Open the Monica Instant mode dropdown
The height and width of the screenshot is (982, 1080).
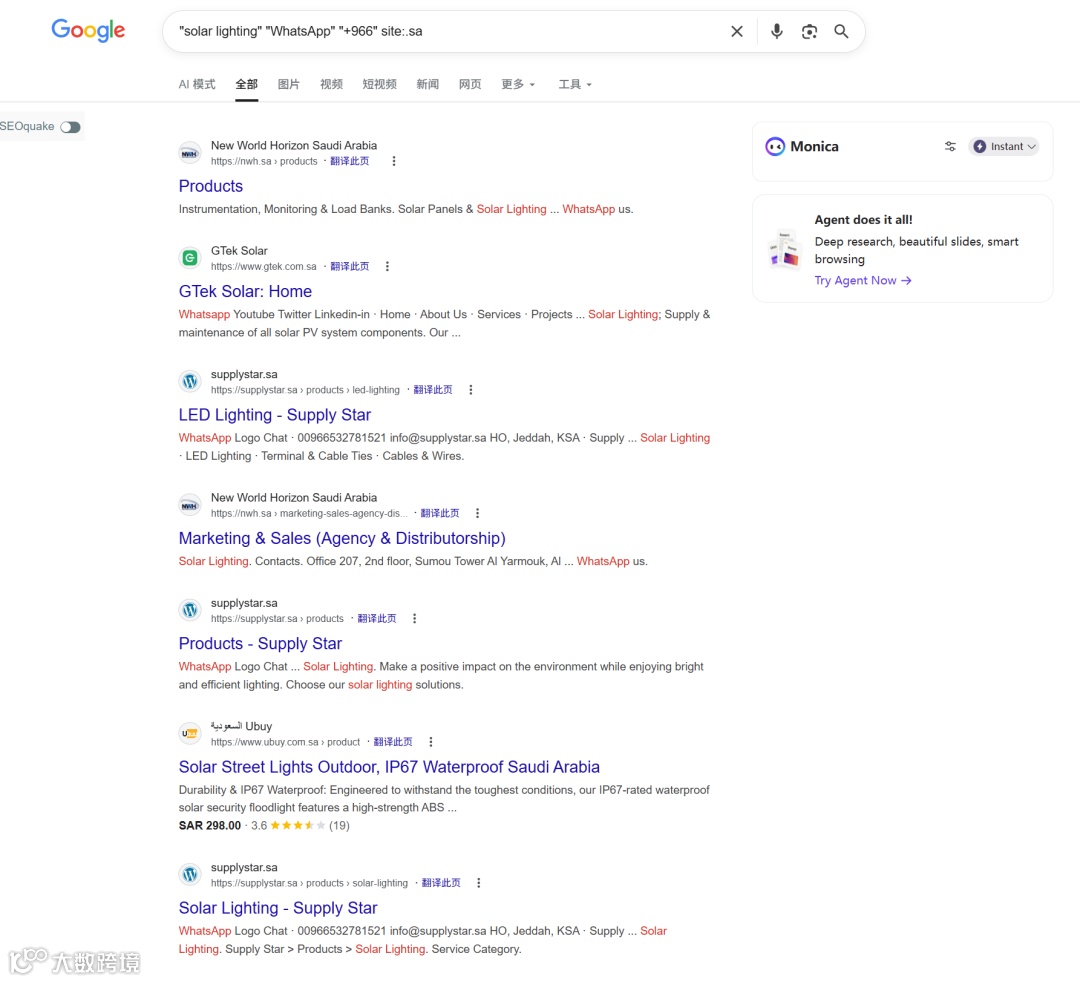point(1004,146)
